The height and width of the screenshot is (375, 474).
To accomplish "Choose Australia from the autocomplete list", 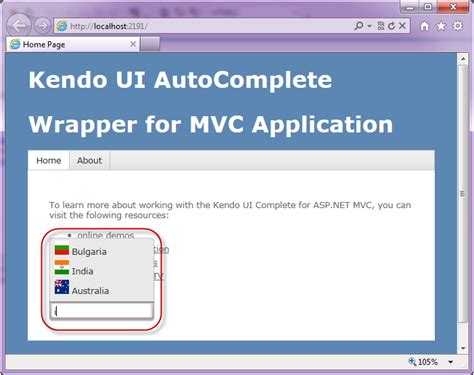I will point(101,290).
